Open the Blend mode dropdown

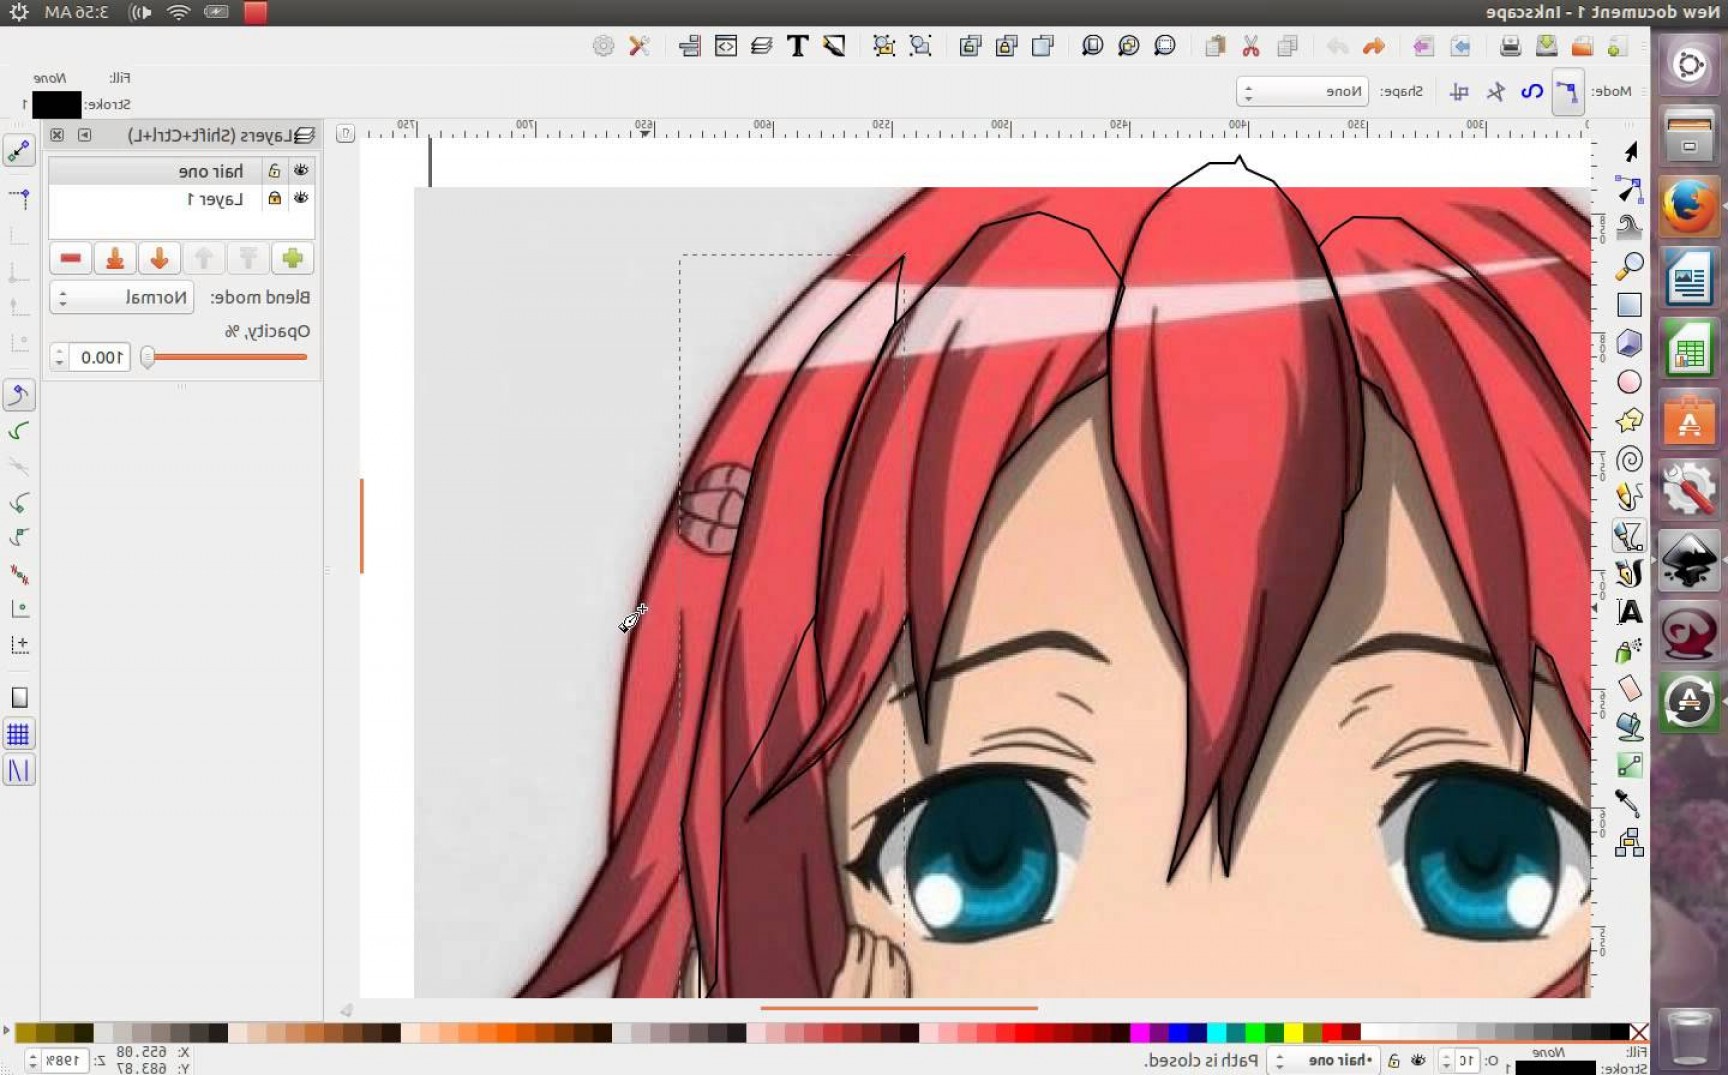(121, 296)
